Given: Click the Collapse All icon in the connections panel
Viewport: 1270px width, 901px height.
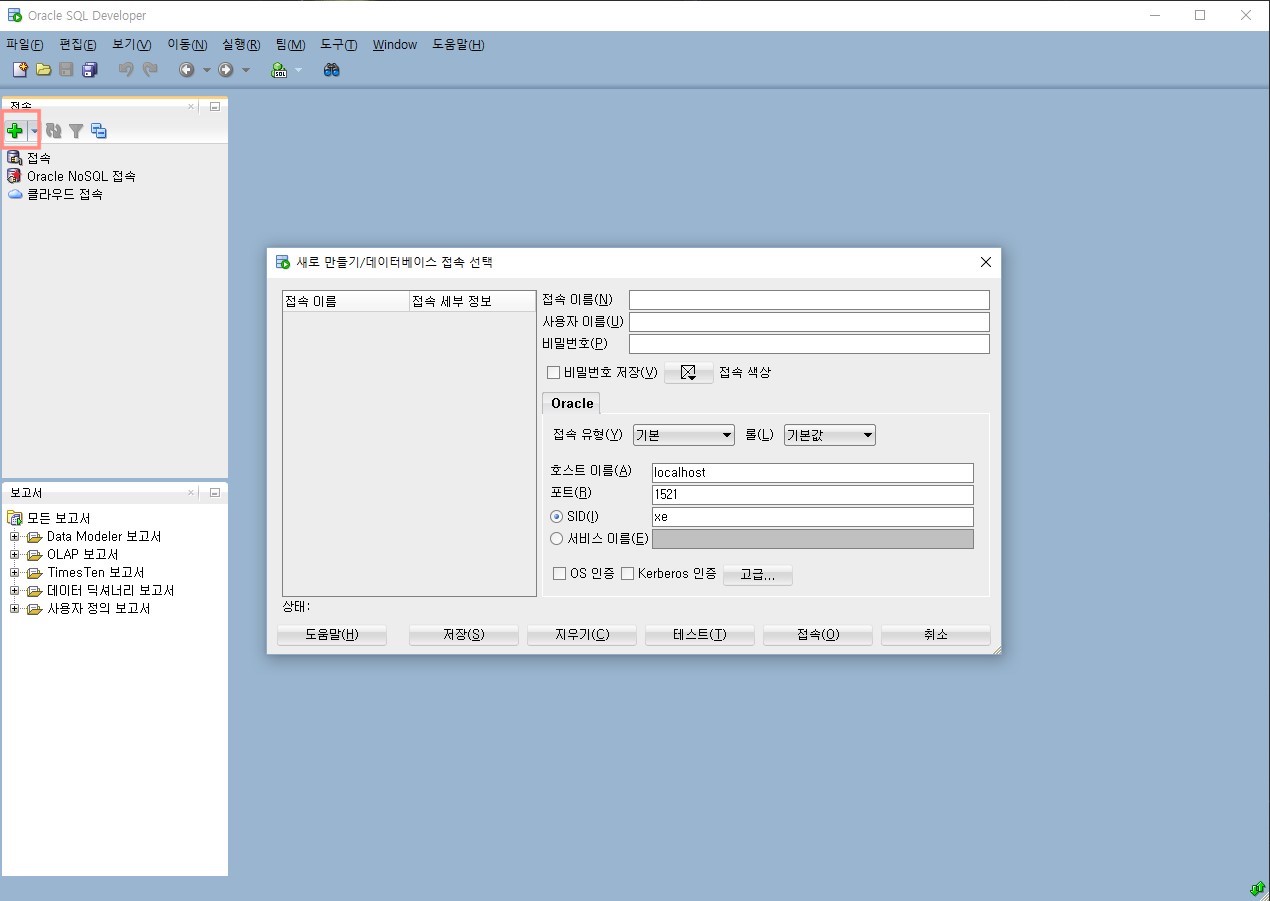Looking at the screenshot, I should [98, 131].
